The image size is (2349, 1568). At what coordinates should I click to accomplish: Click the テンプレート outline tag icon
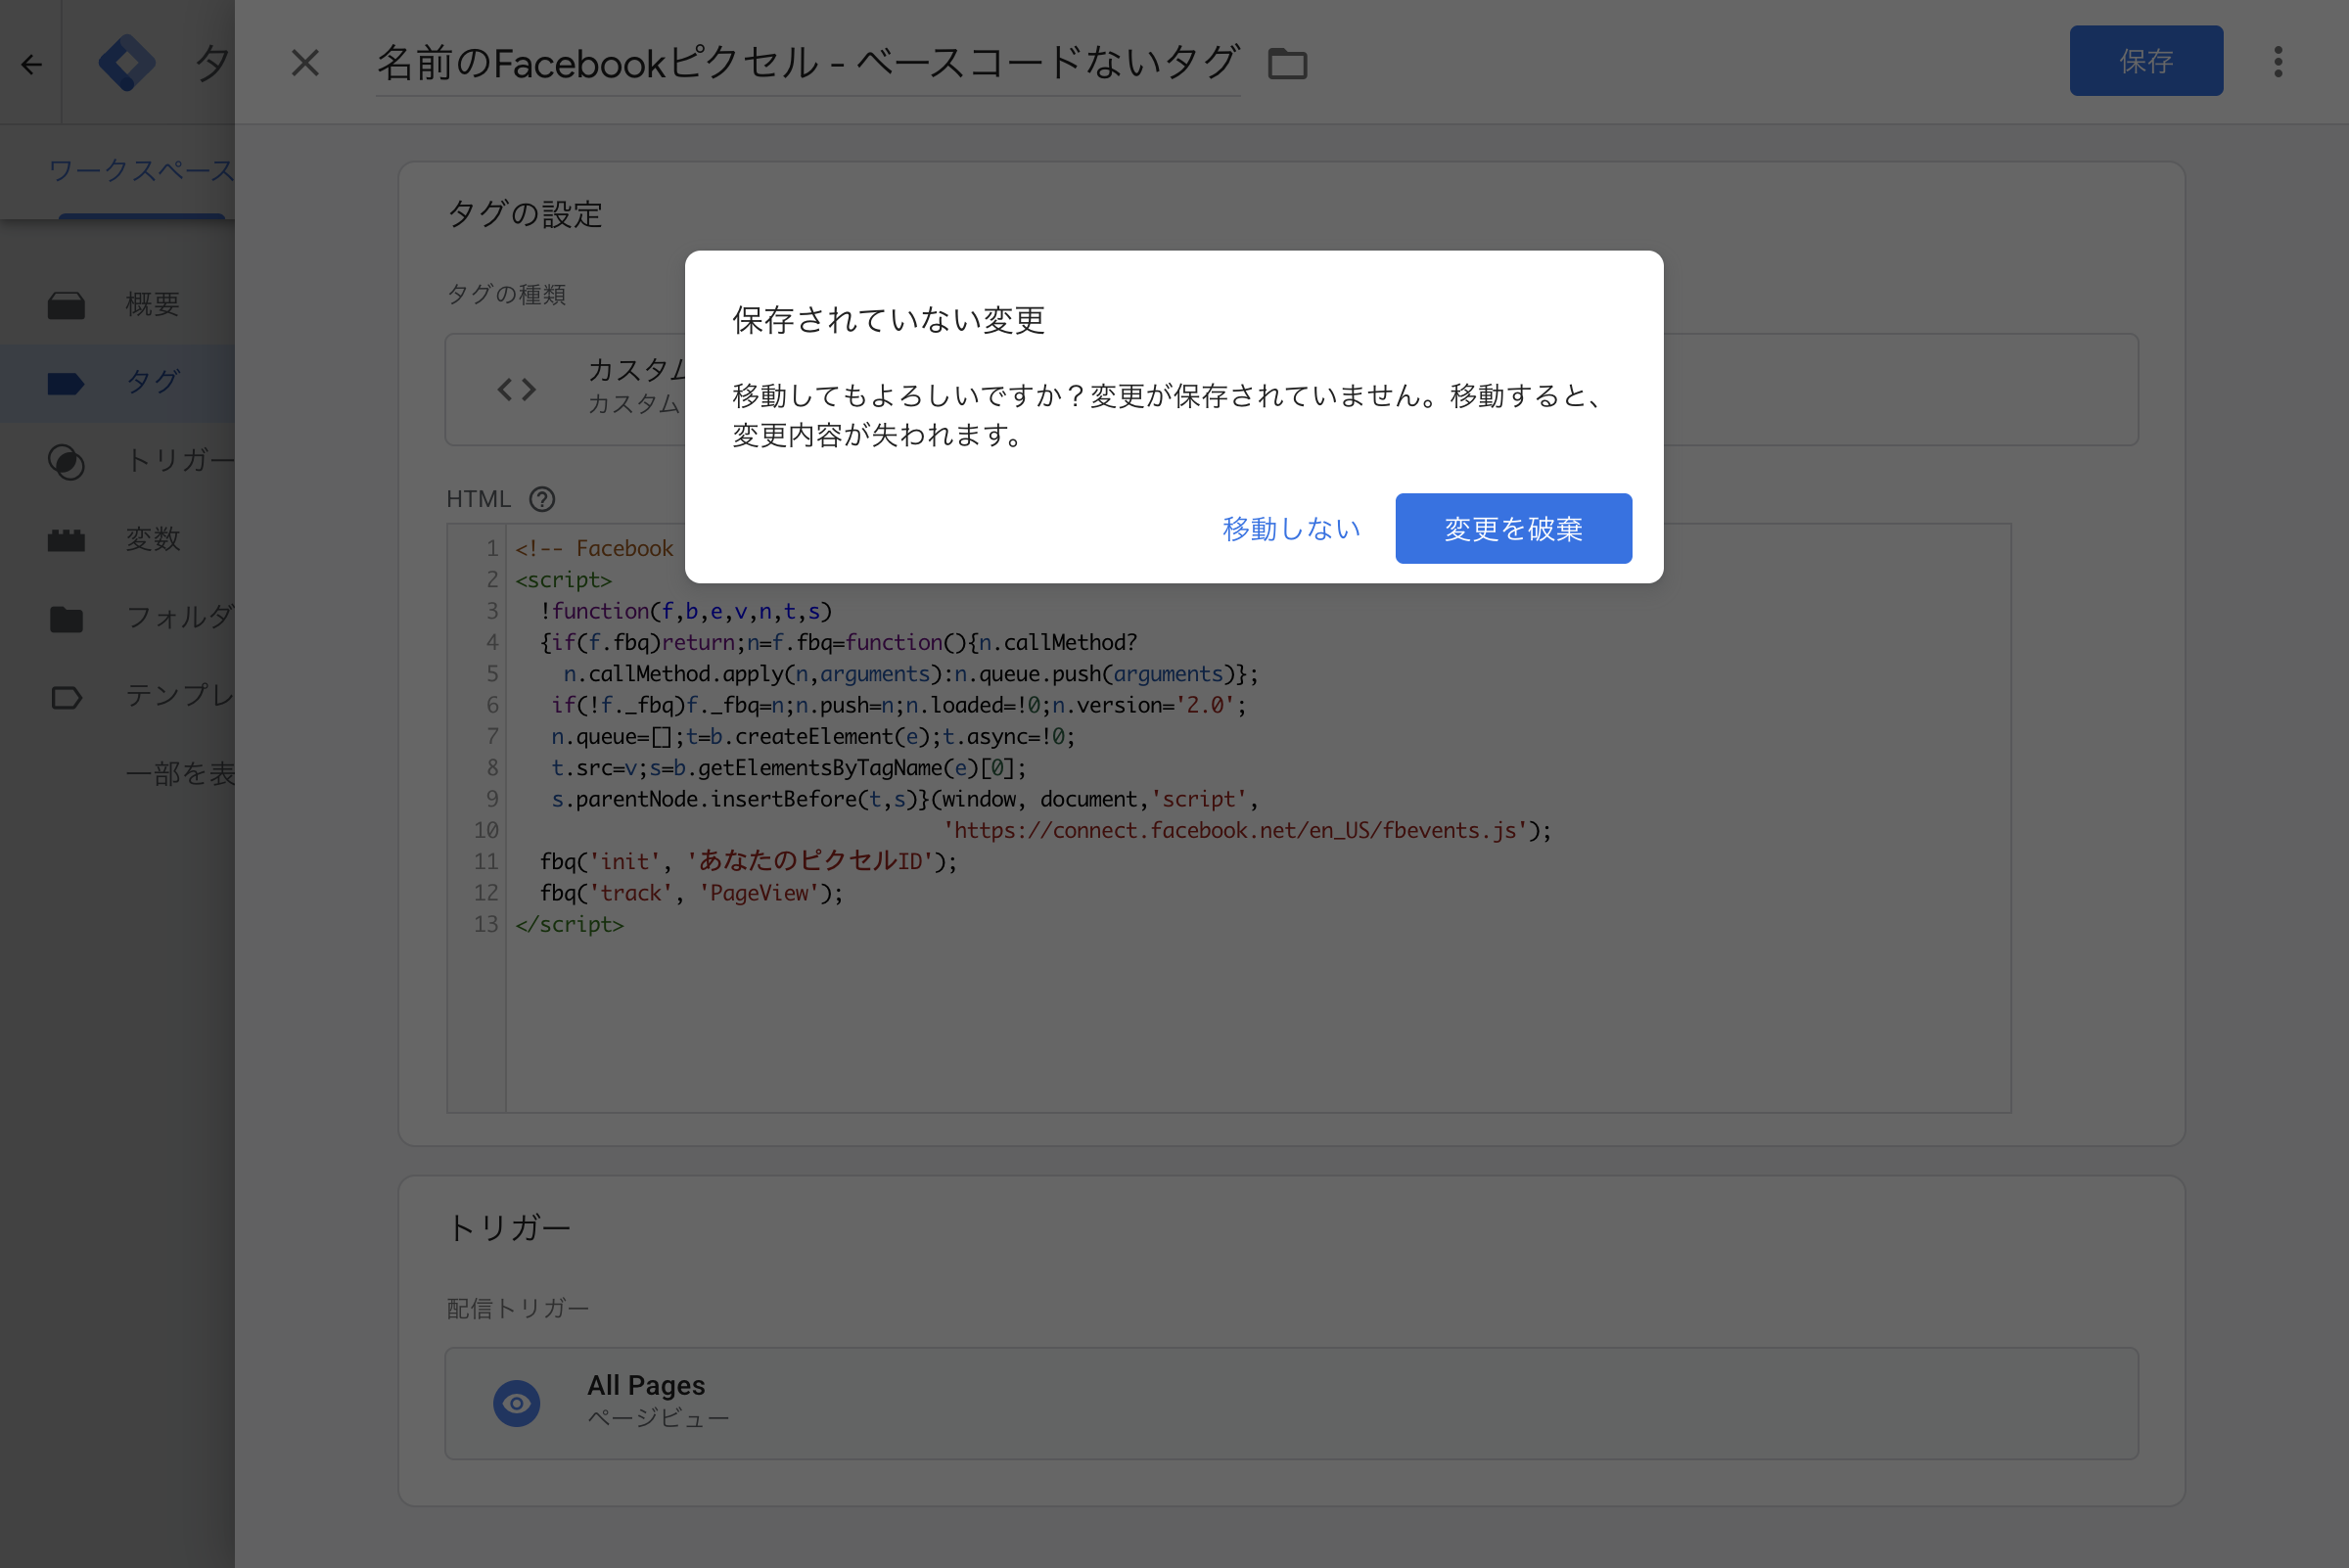pyautogui.click(x=66, y=697)
